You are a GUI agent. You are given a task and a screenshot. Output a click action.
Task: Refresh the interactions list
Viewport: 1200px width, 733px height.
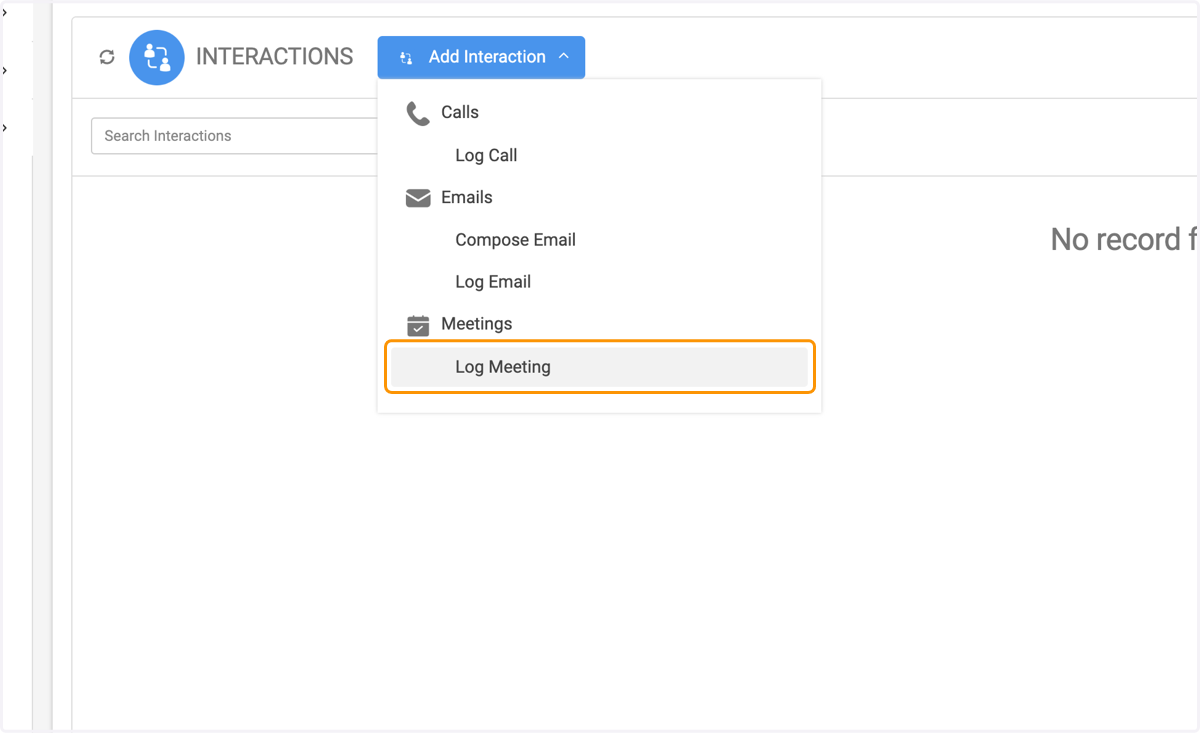coord(107,58)
